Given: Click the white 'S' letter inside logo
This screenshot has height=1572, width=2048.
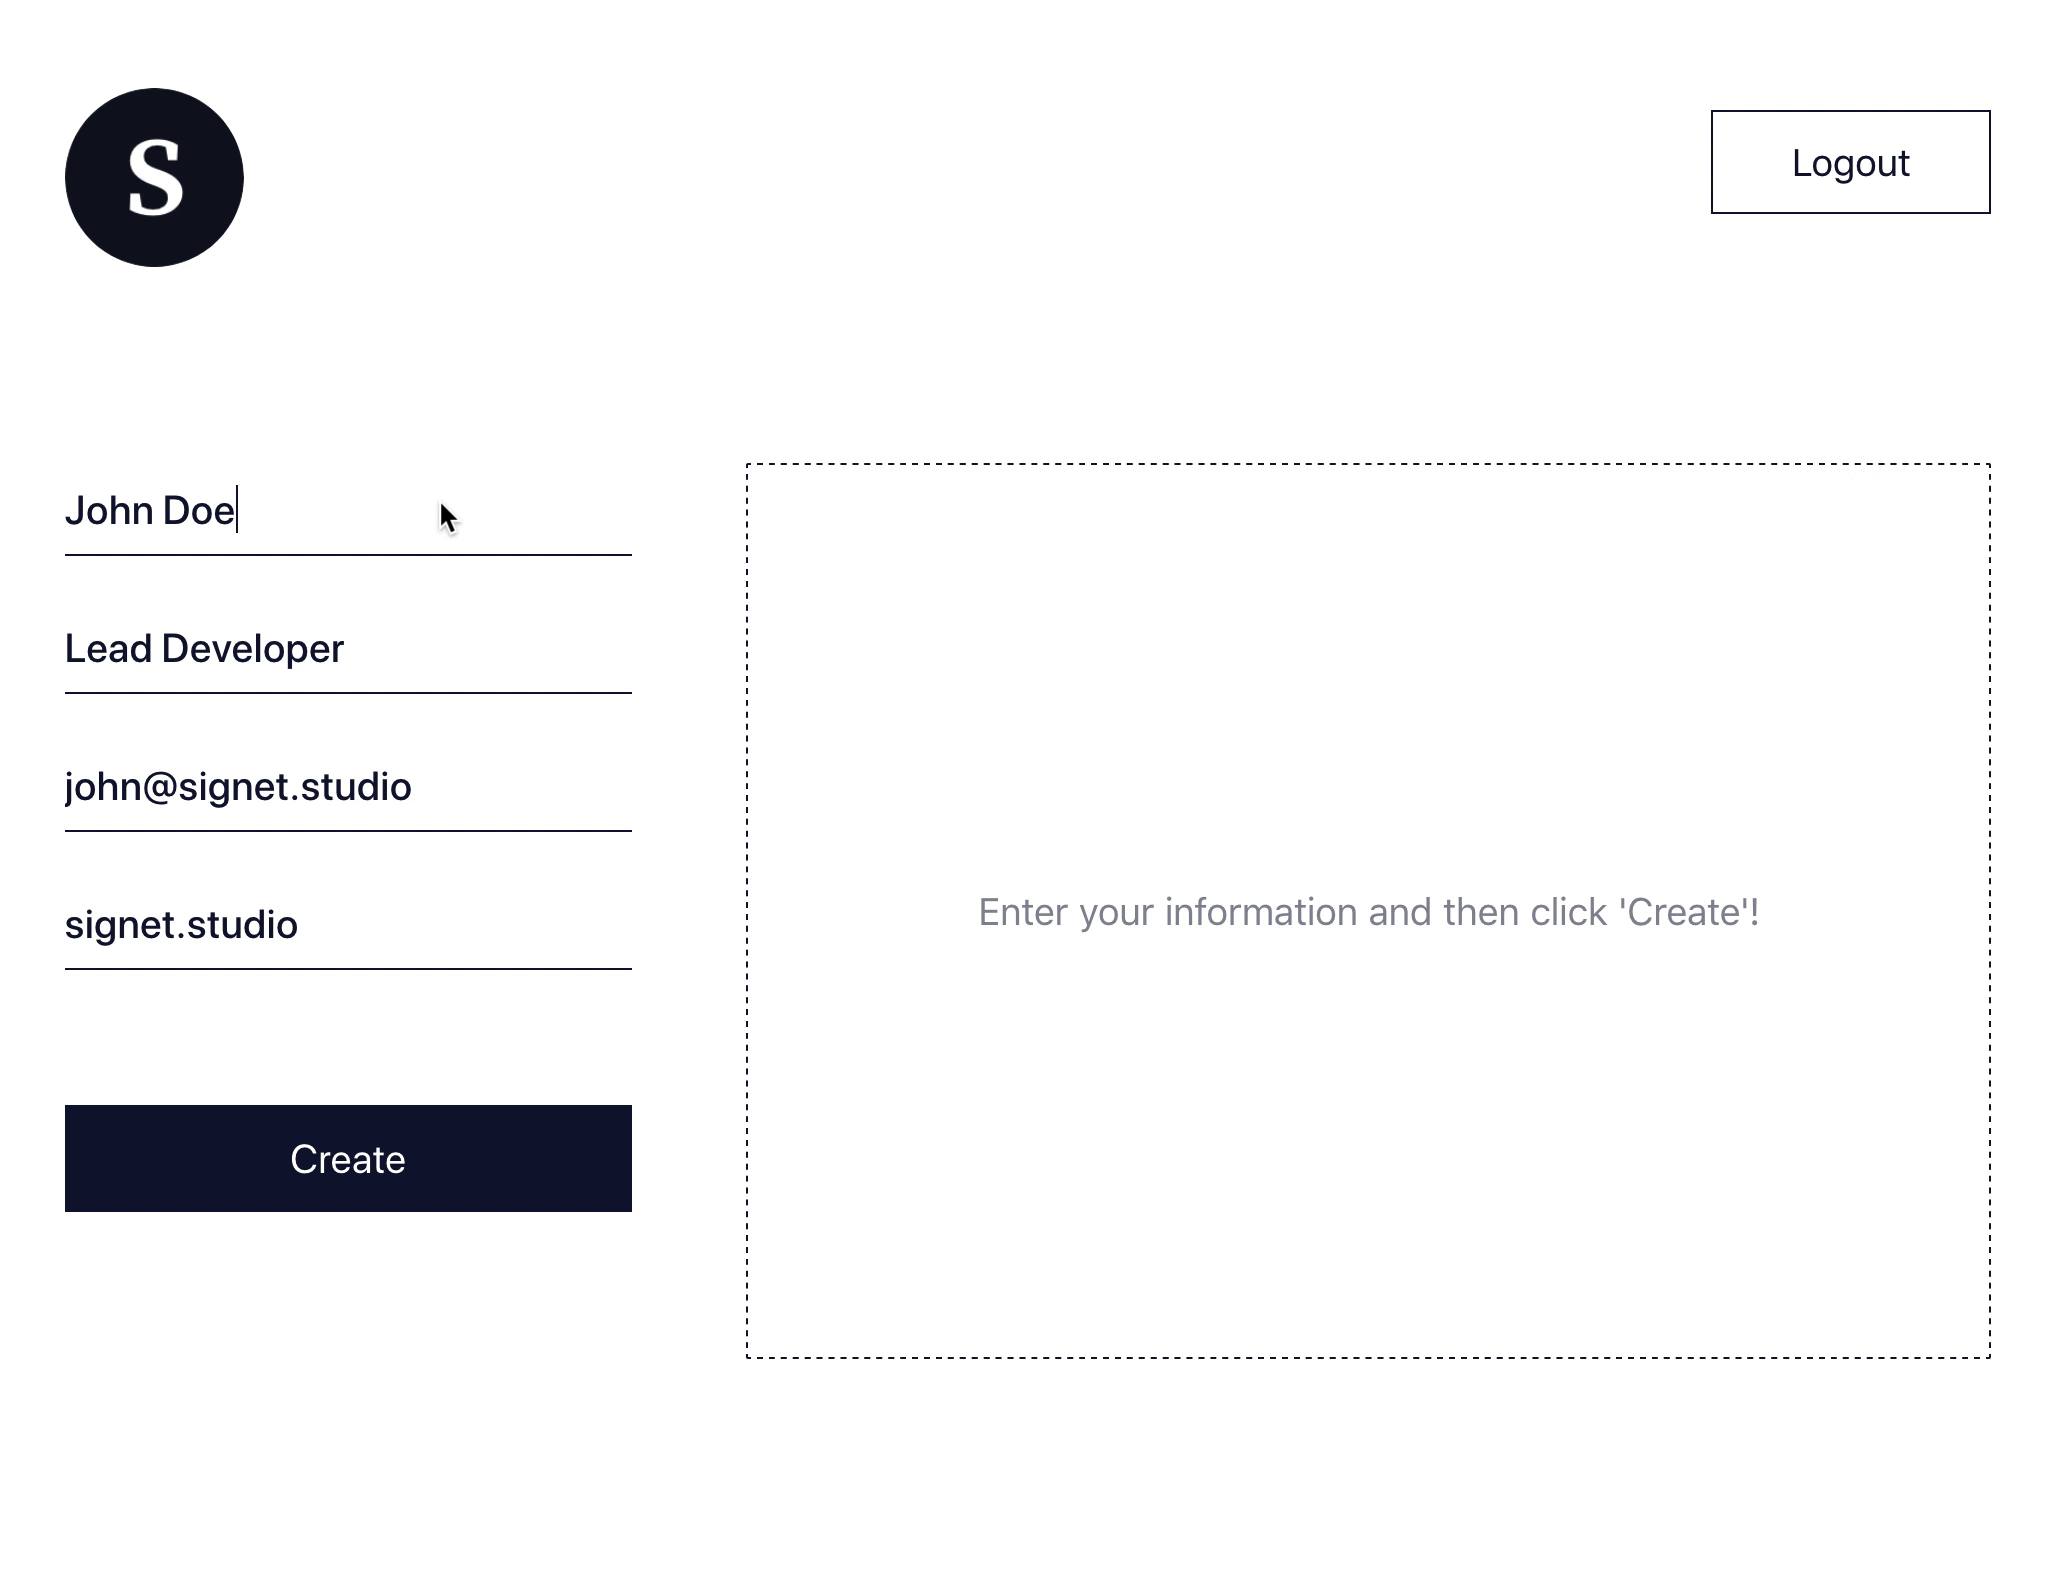Looking at the screenshot, I should [x=156, y=178].
